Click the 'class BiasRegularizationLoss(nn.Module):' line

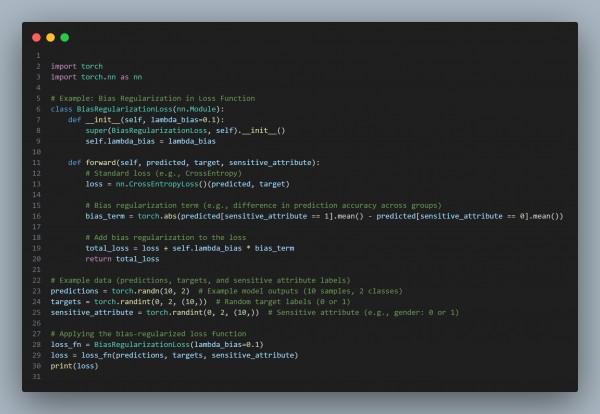pyautogui.click(x=137, y=109)
